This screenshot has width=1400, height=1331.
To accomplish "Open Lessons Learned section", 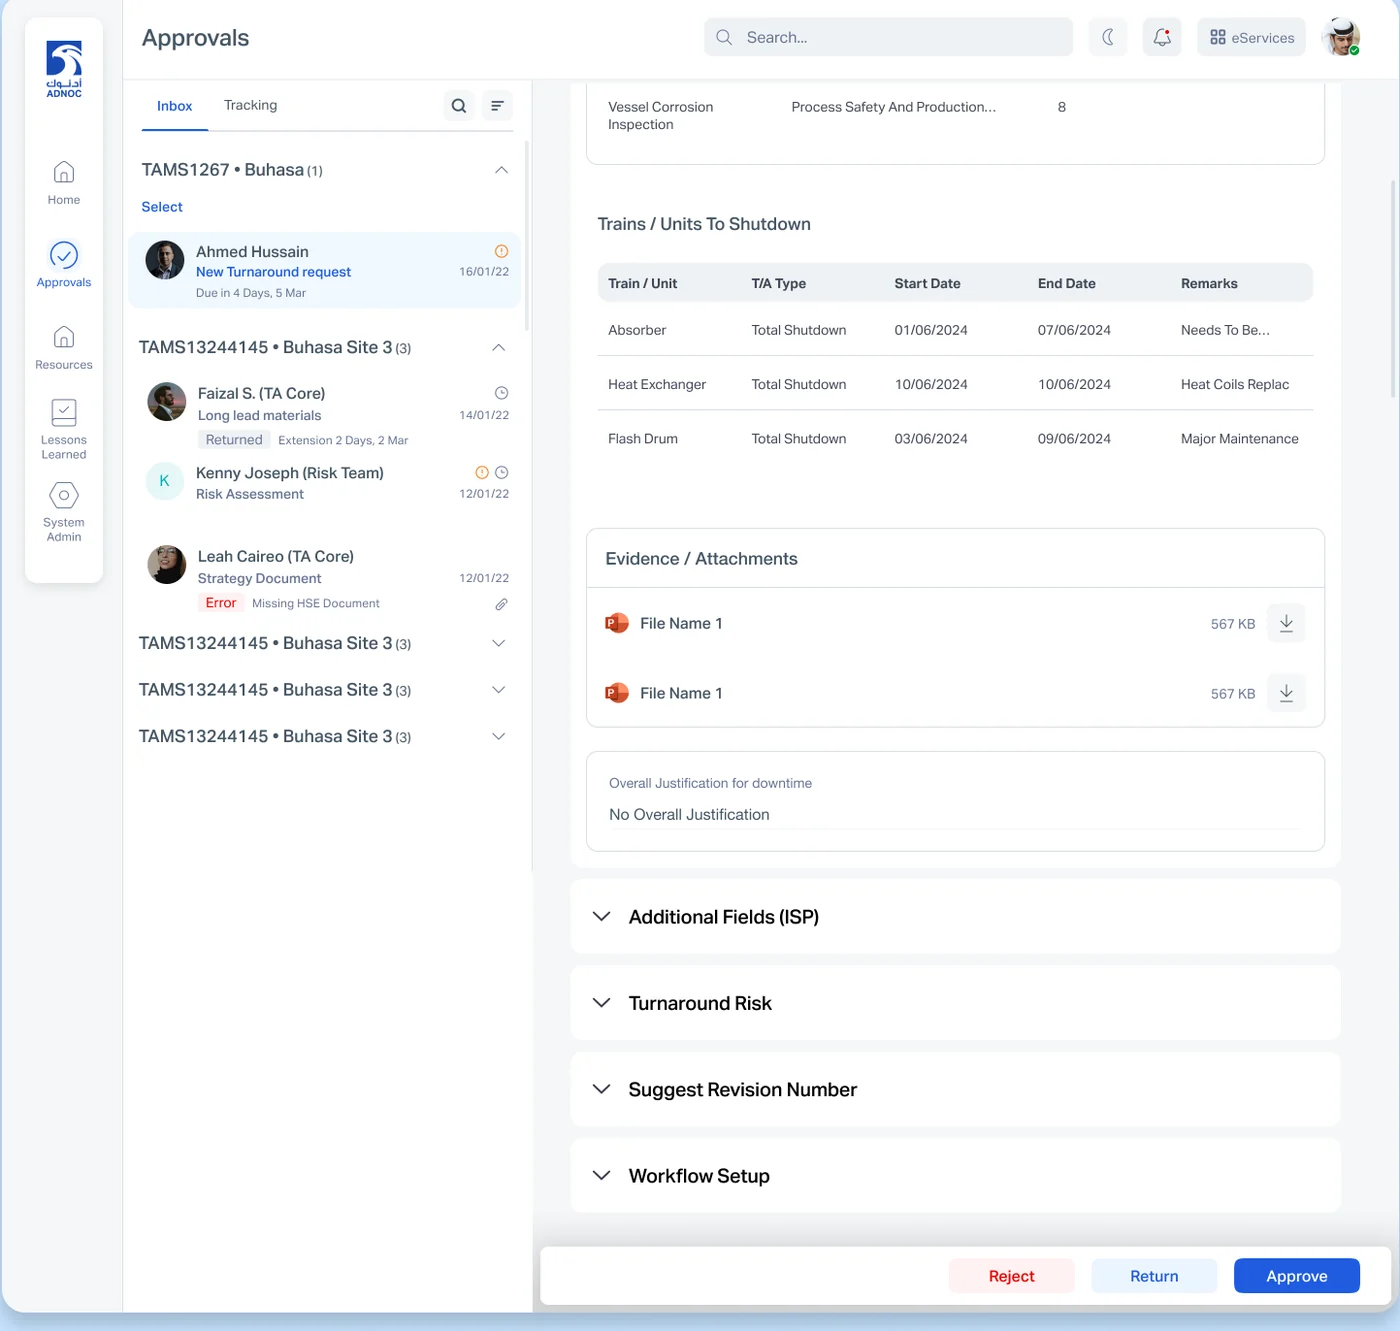I will [x=64, y=429].
